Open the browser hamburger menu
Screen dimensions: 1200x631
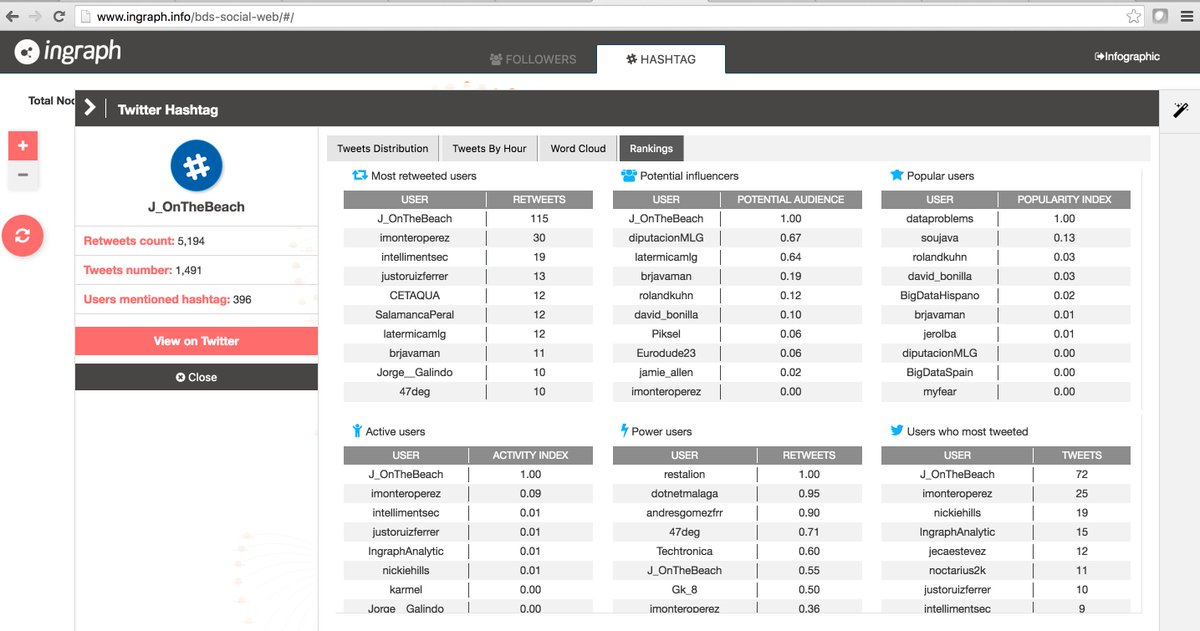[1185, 17]
